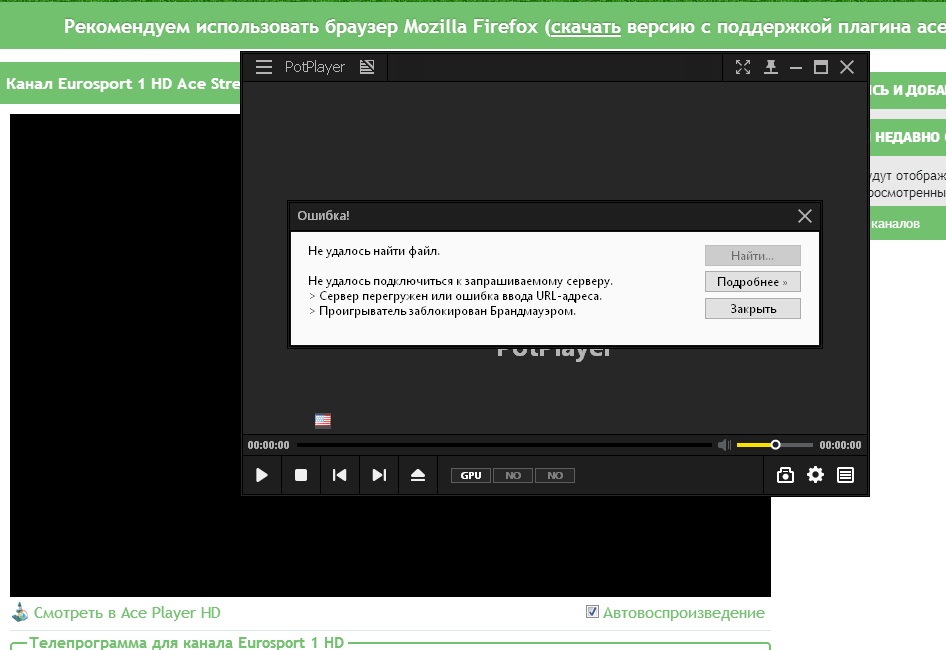Image resolution: width=946 pixels, height=650 pixels.
Task: Click the playlist icon beside PotPlayer title
Action: pos(367,67)
